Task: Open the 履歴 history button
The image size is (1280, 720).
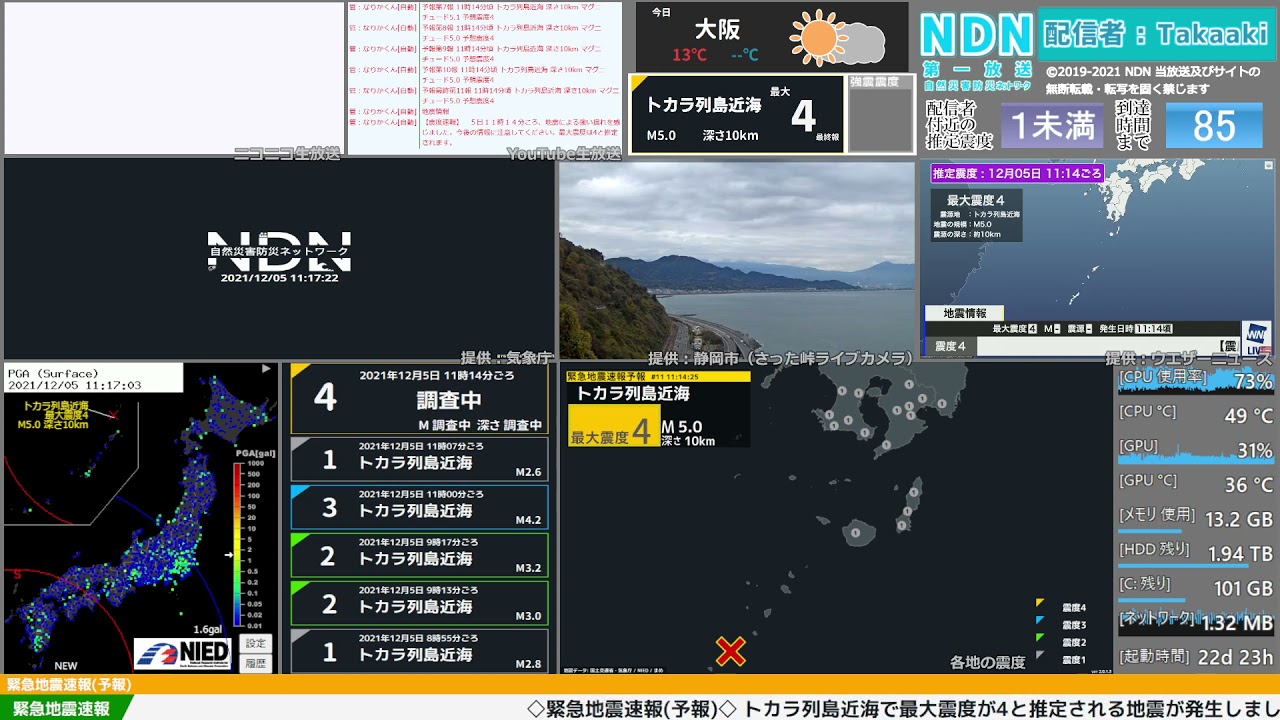Action: [x=256, y=662]
